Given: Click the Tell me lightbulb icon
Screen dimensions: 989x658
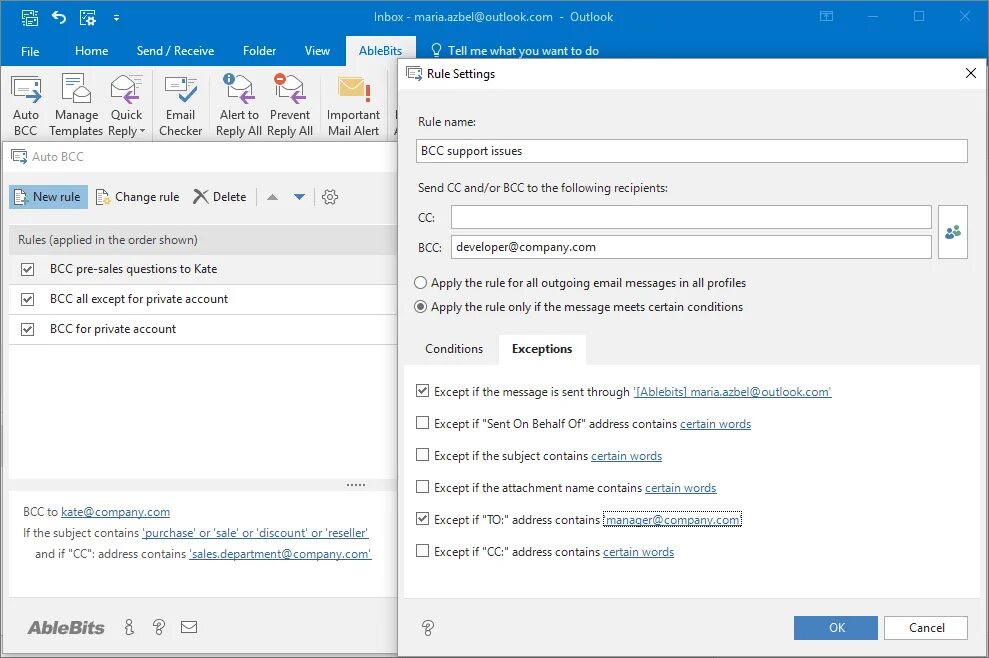Looking at the screenshot, I should pos(436,50).
